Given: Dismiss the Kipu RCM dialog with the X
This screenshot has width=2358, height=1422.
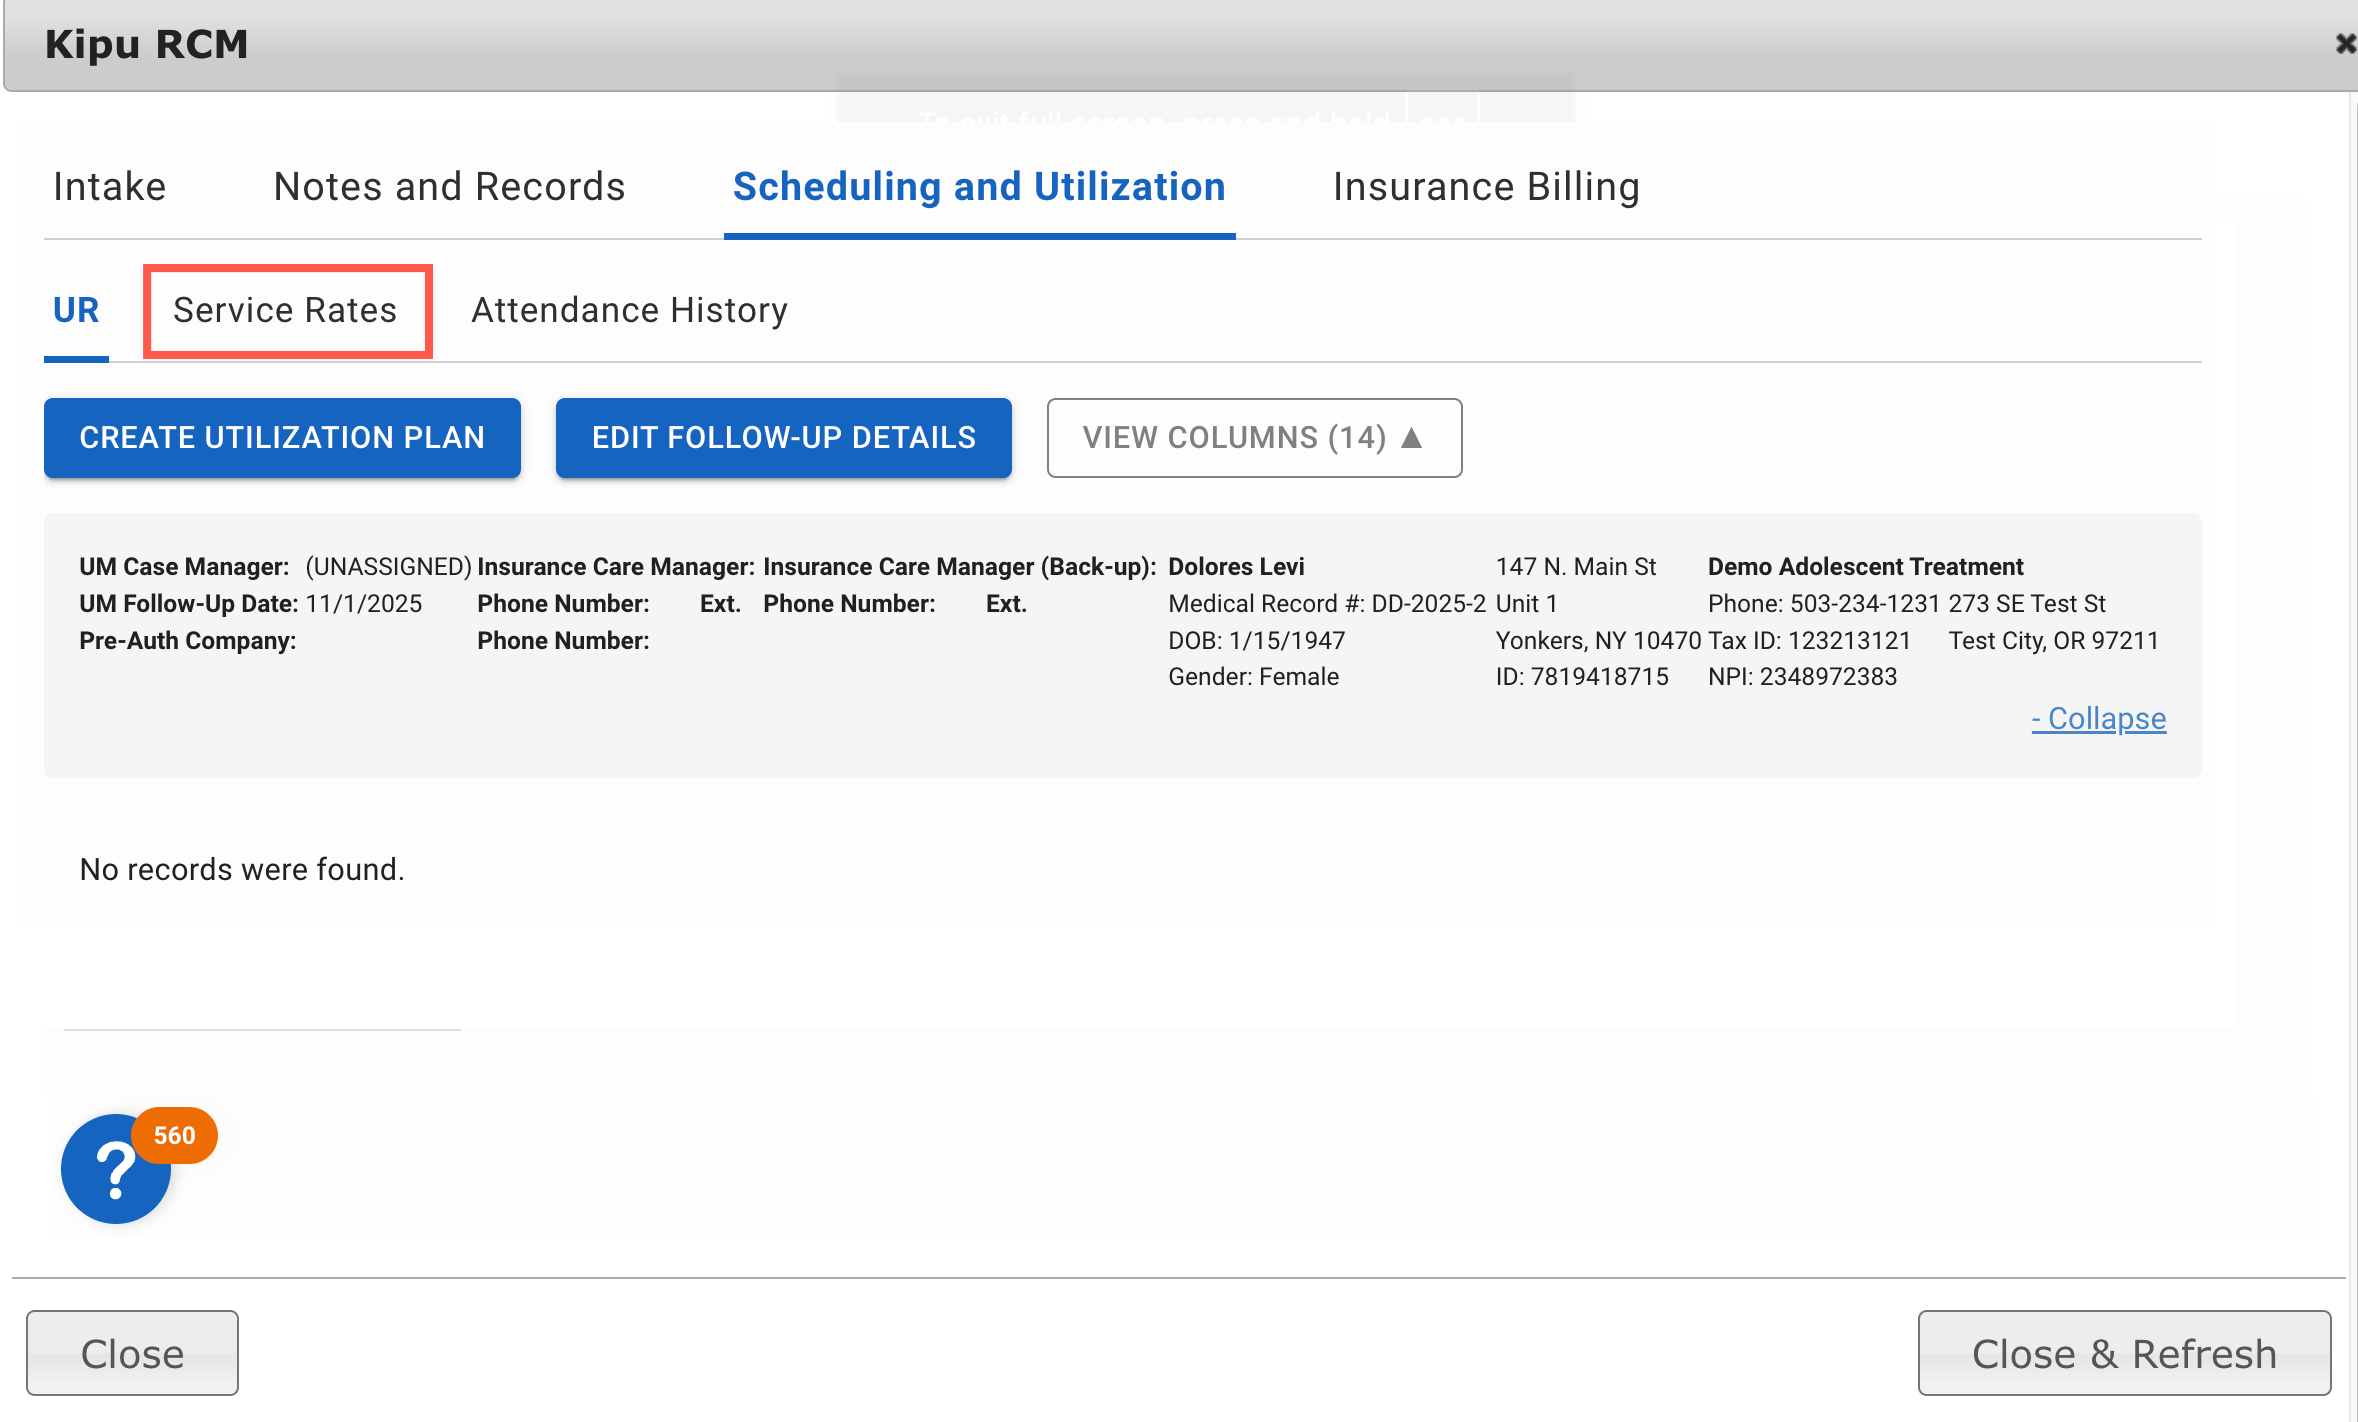Looking at the screenshot, I should pos(2345,44).
